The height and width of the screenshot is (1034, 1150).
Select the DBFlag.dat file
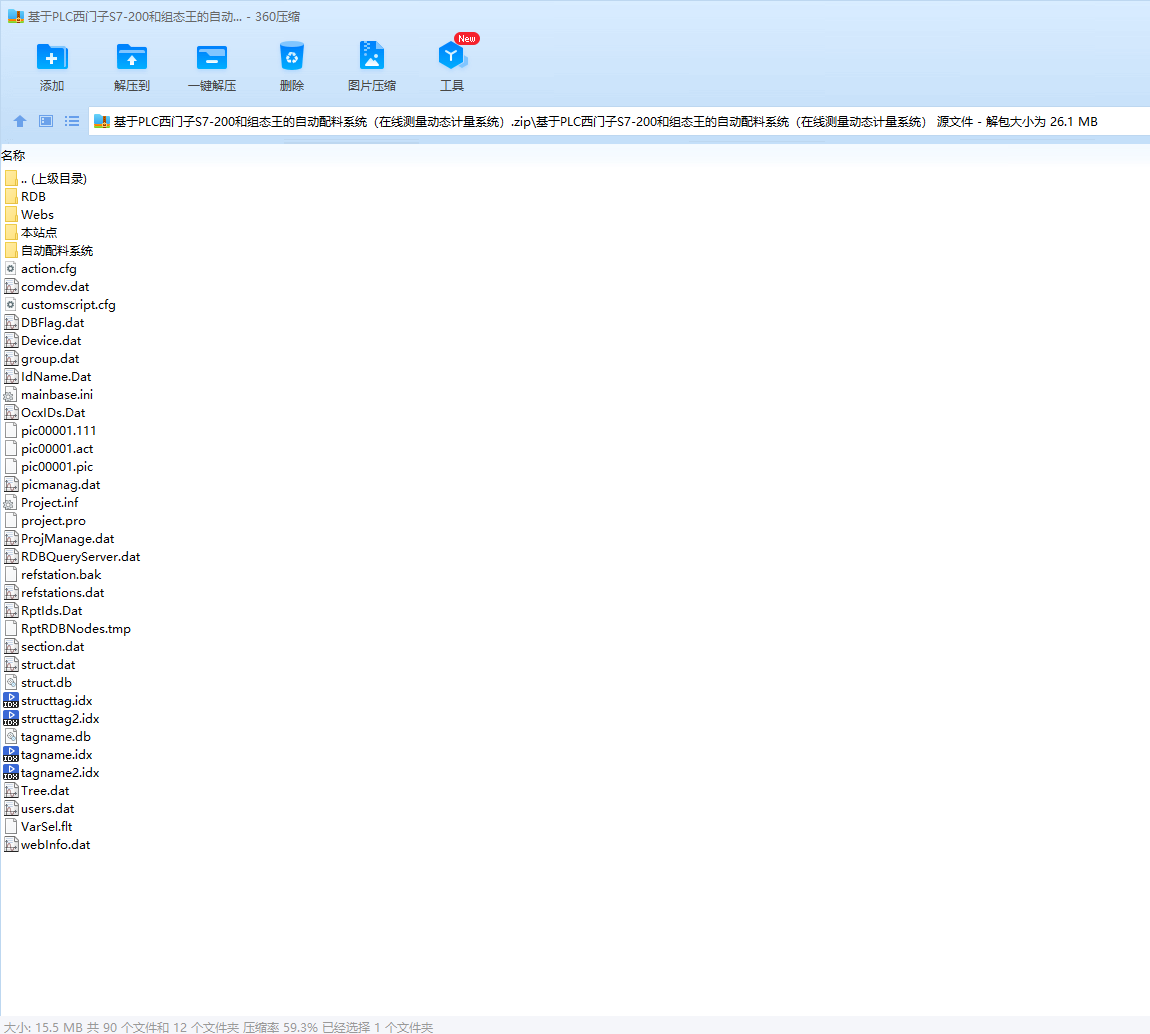44,323
